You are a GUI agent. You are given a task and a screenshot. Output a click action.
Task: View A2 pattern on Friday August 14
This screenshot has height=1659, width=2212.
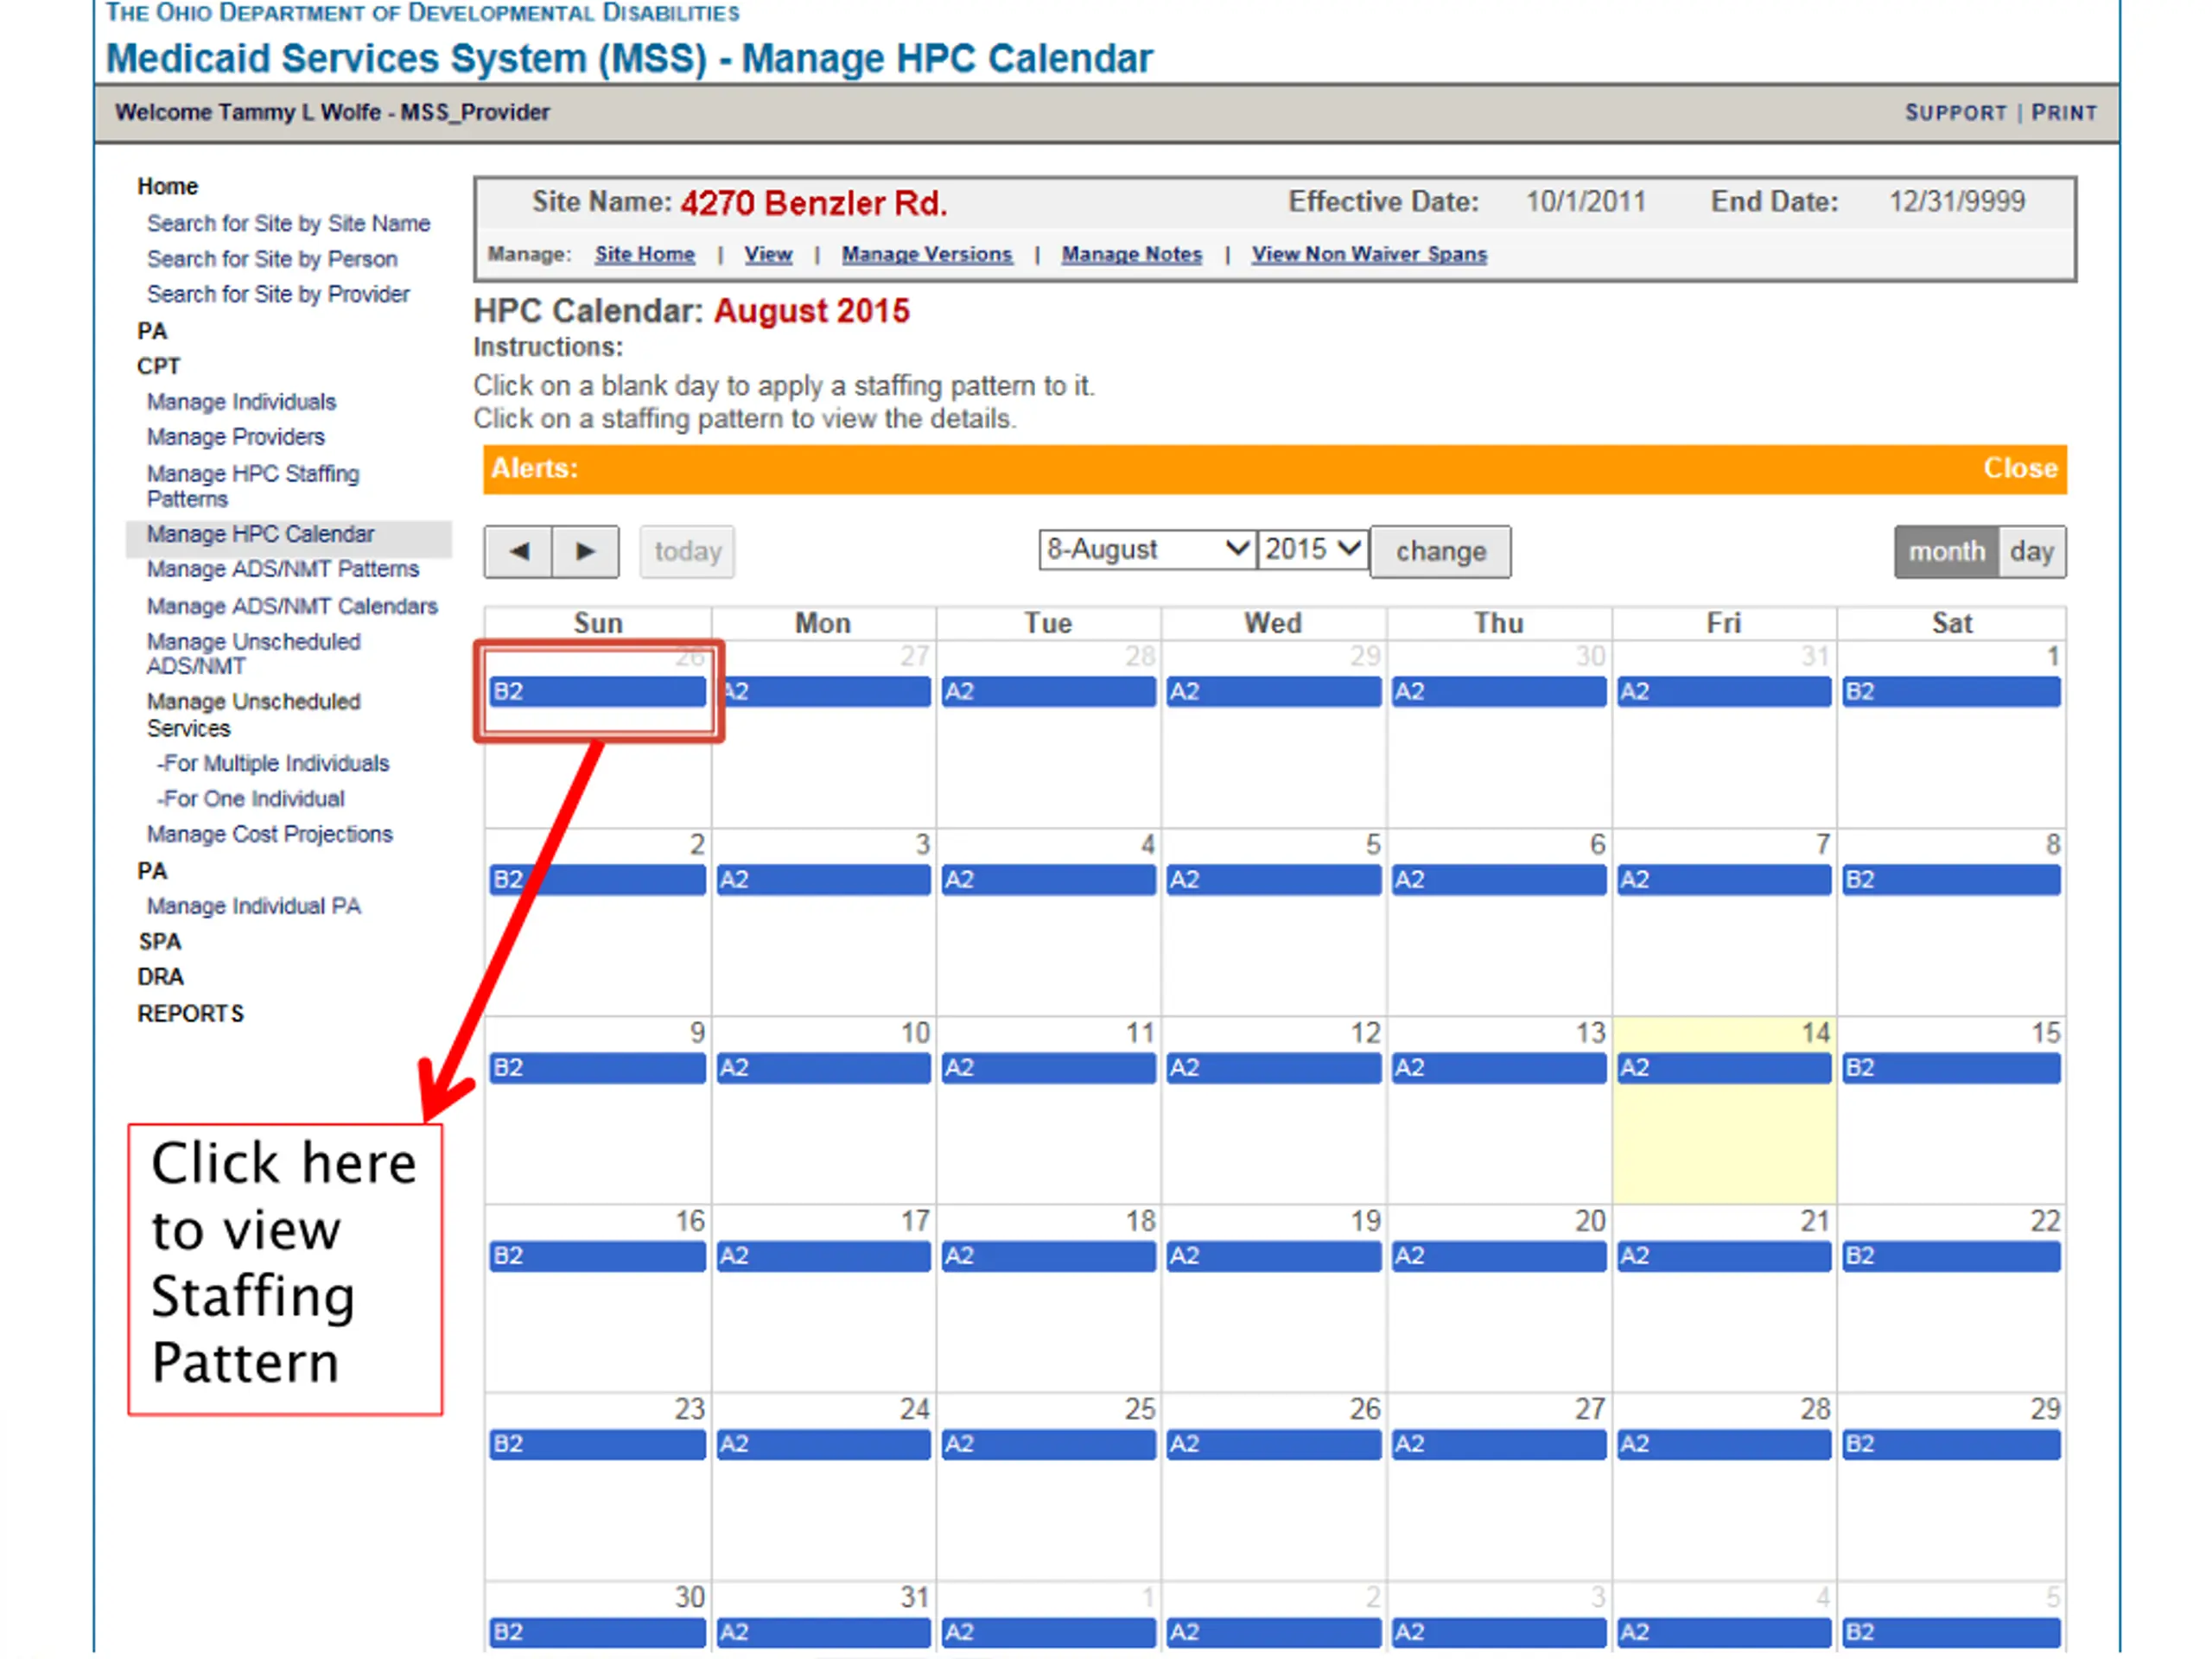click(x=1724, y=1068)
